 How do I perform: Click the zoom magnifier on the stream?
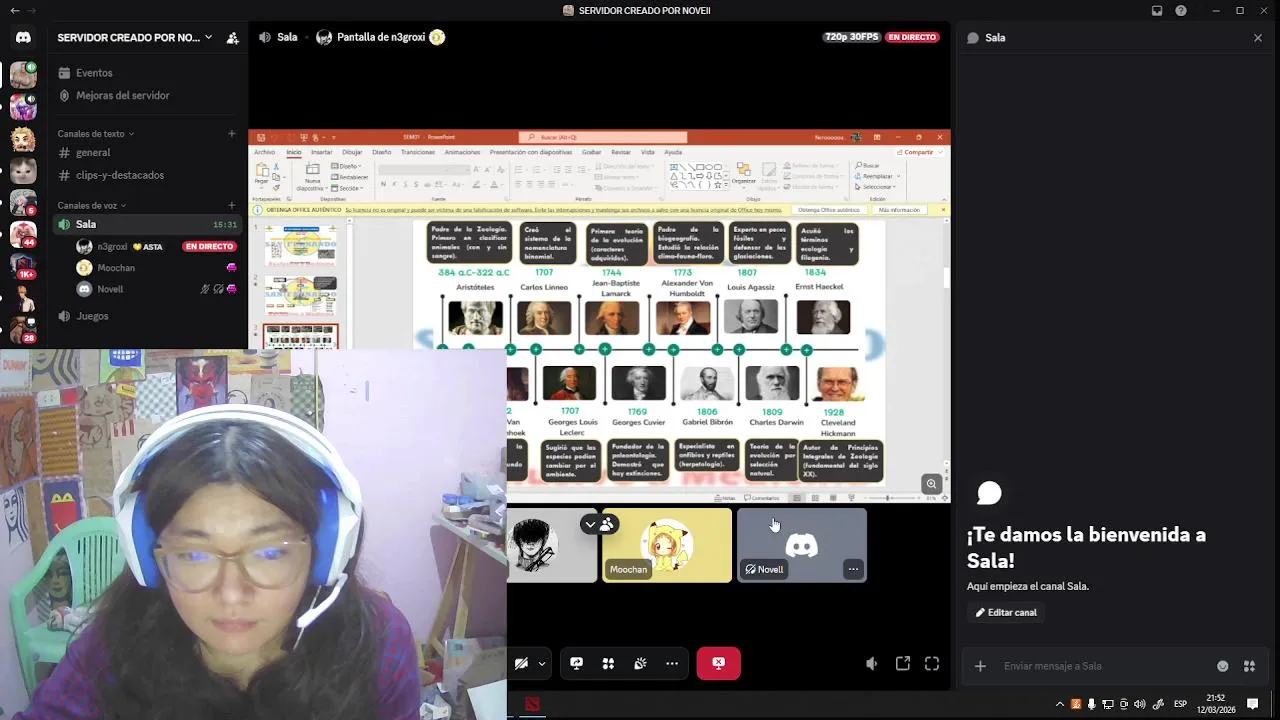tap(931, 483)
